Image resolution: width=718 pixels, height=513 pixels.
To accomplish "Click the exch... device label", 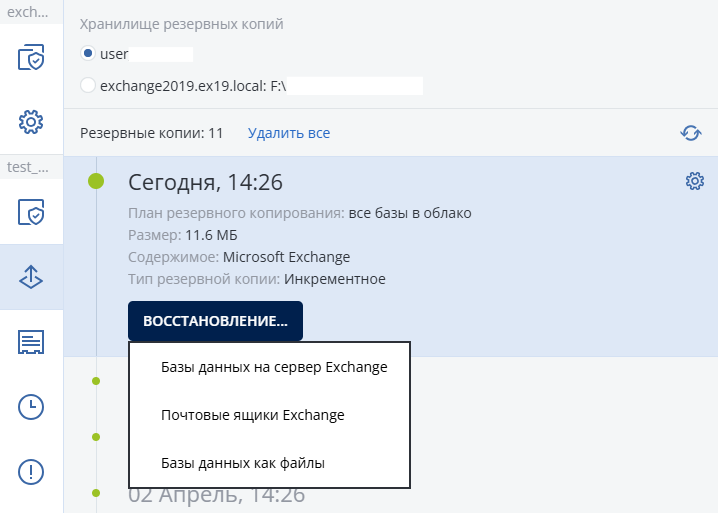I will coord(27,12).
